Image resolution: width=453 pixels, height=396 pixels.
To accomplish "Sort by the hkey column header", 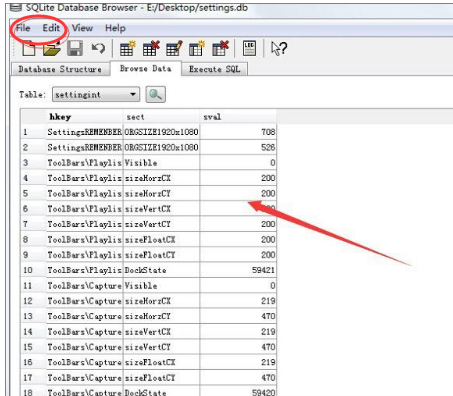I will point(85,117).
